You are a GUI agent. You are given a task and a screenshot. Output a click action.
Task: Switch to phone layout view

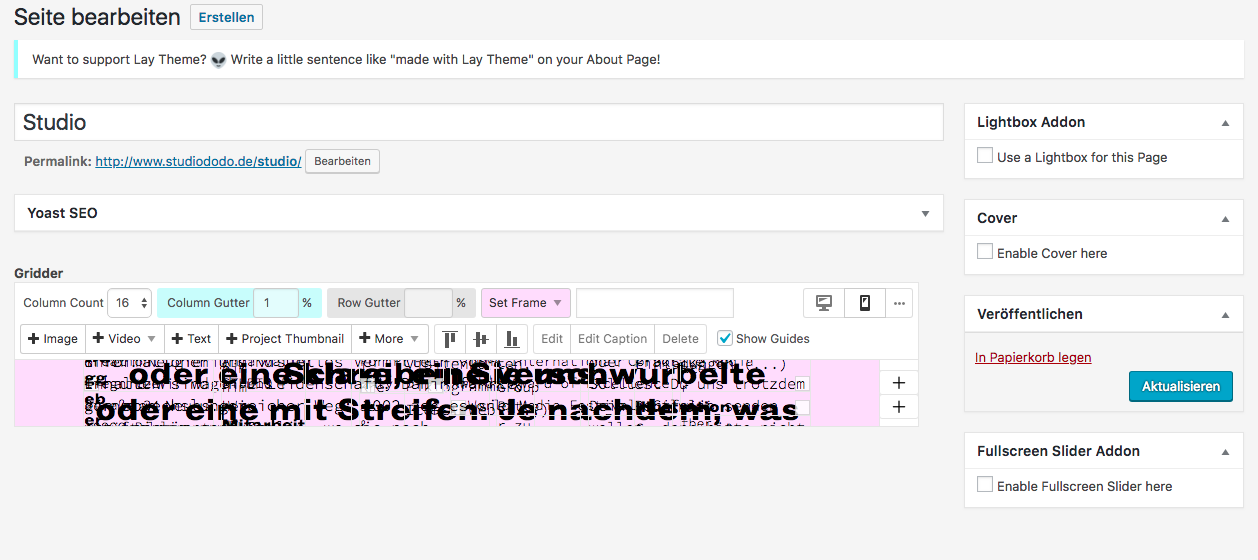pyautogui.click(x=865, y=303)
